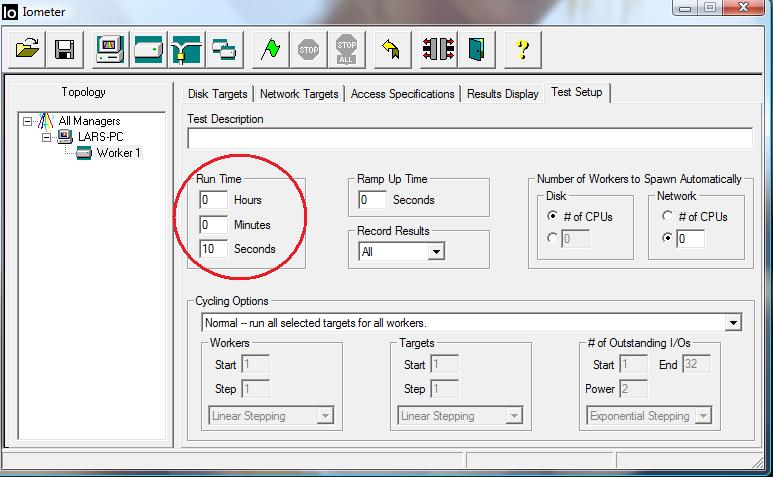Click the Workers Step field
This screenshot has height=477, width=773.
pyautogui.click(x=255, y=389)
